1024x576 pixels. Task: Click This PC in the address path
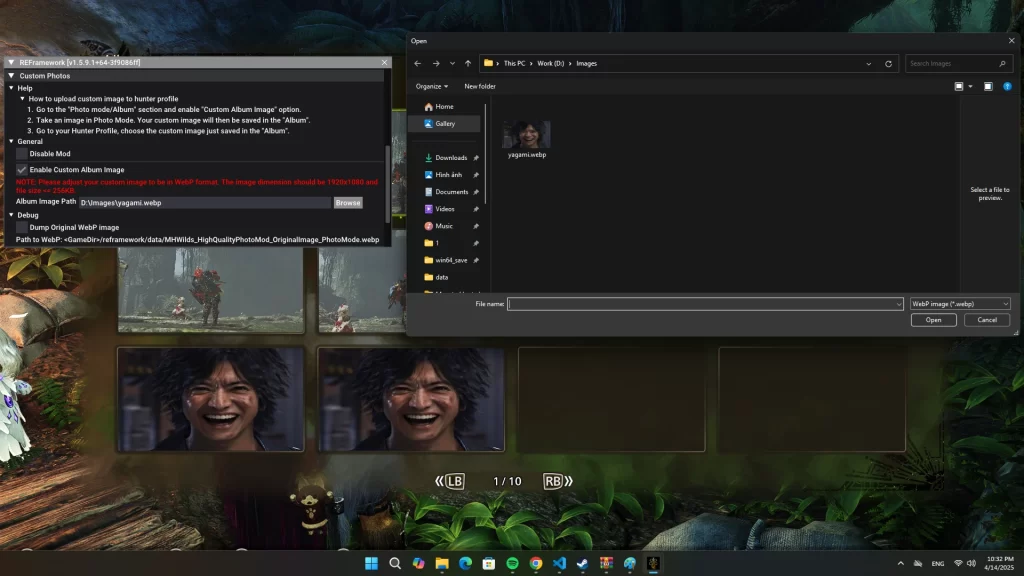[x=514, y=63]
